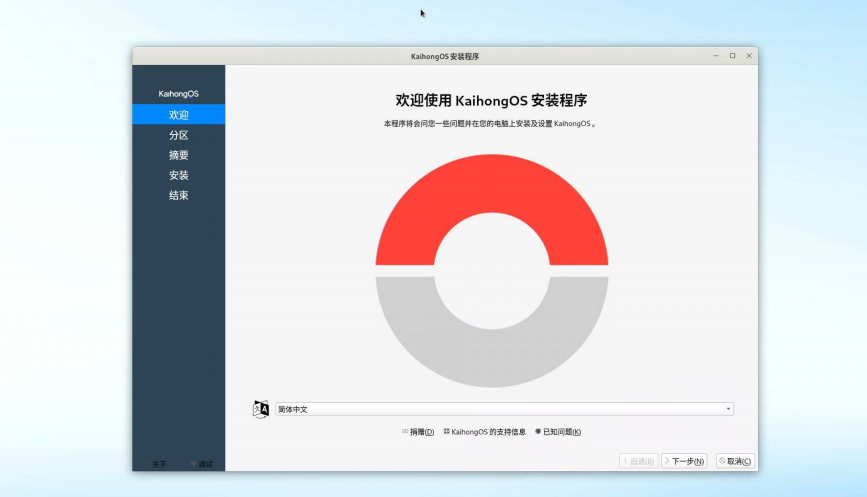The image size is (867, 497).
Task: Click the 后退 (Back) button
Action: pyautogui.click(x=639, y=461)
